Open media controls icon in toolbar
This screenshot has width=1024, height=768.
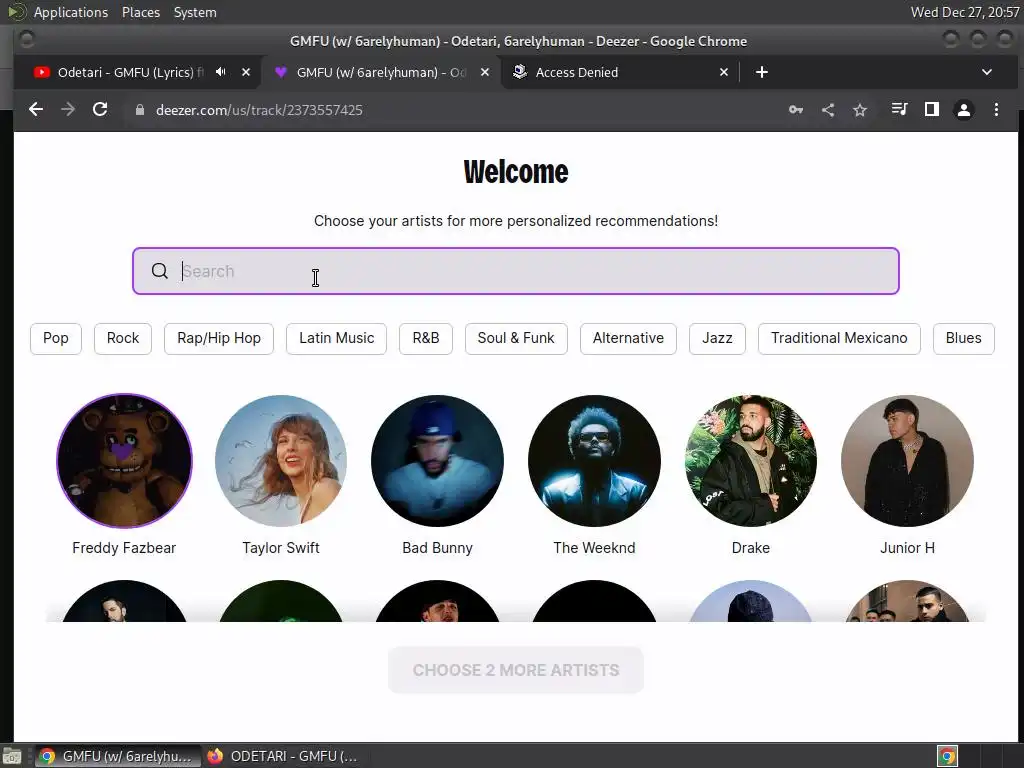tap(899, 110)
